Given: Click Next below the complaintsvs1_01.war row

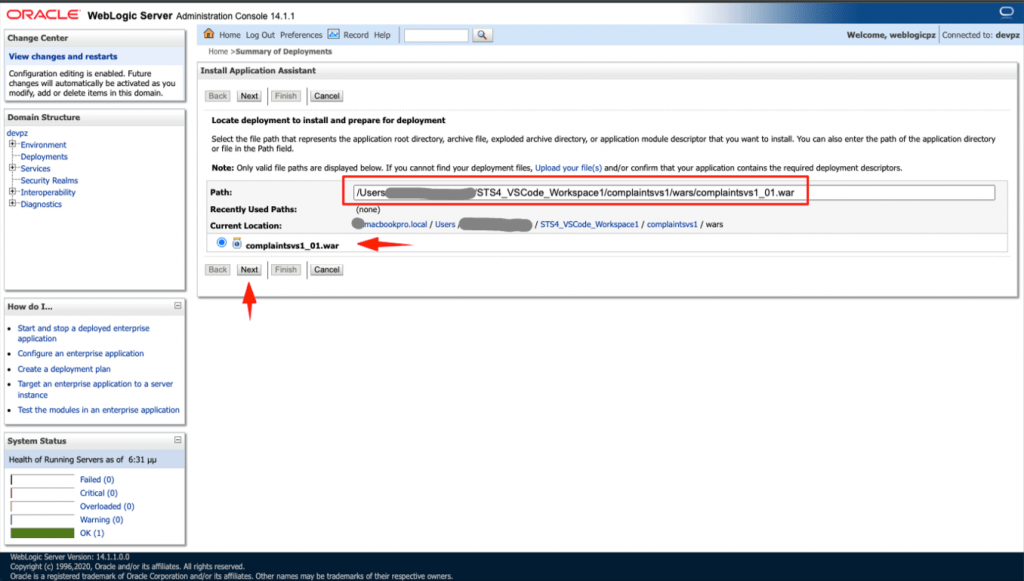Looking at the screenshot, I should coord(249,270).
